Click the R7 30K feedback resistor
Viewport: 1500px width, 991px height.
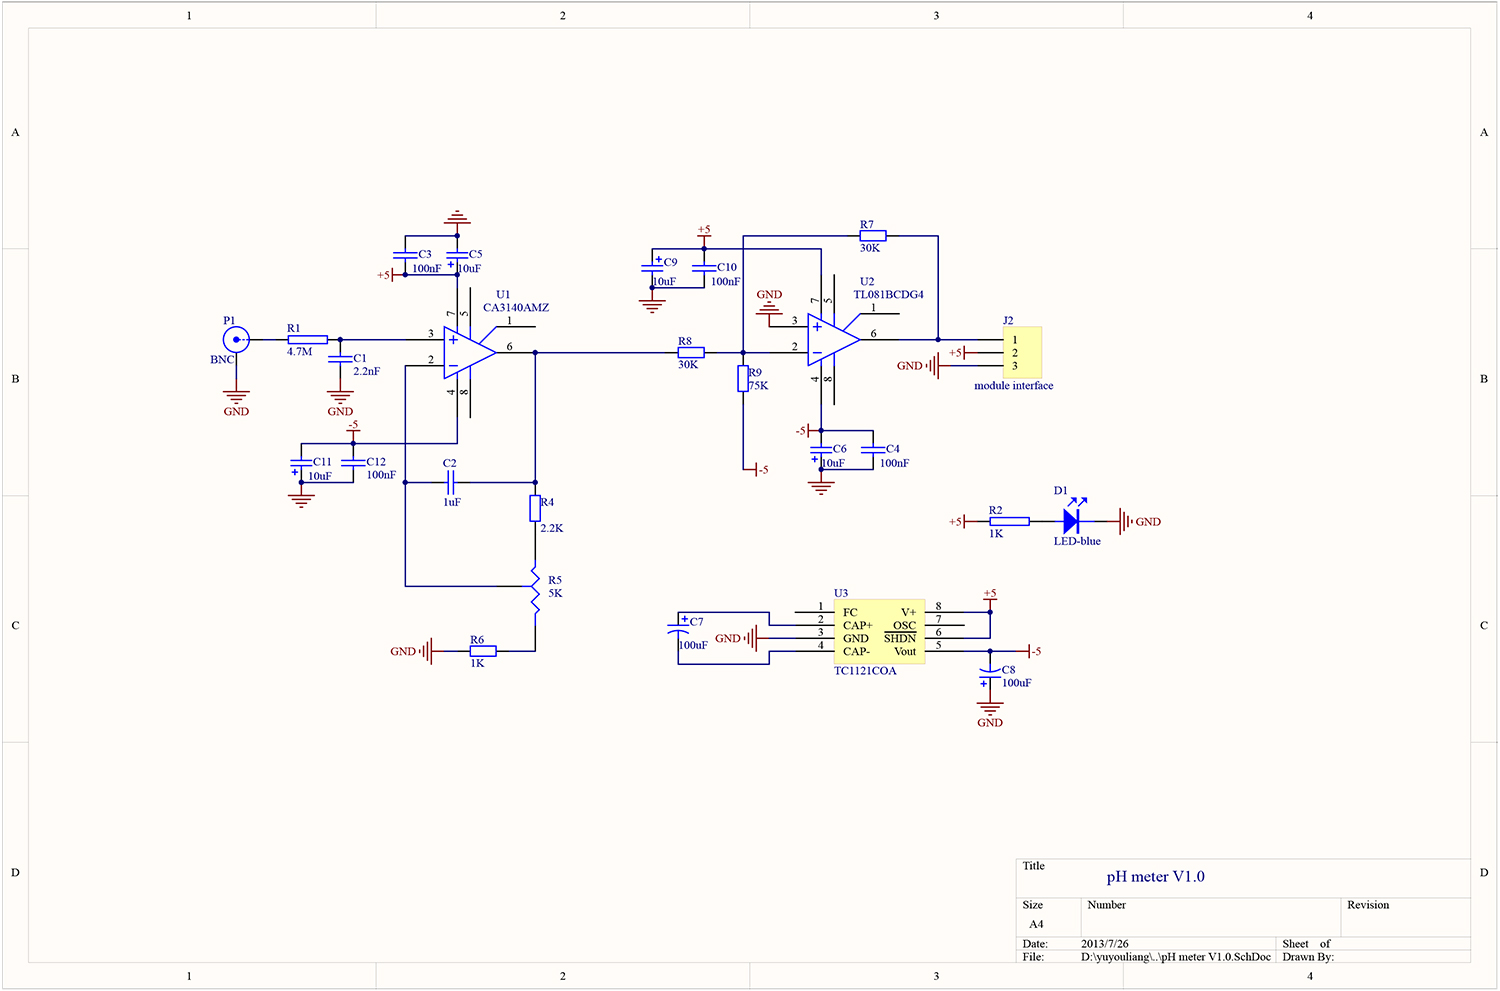(872, 236)
